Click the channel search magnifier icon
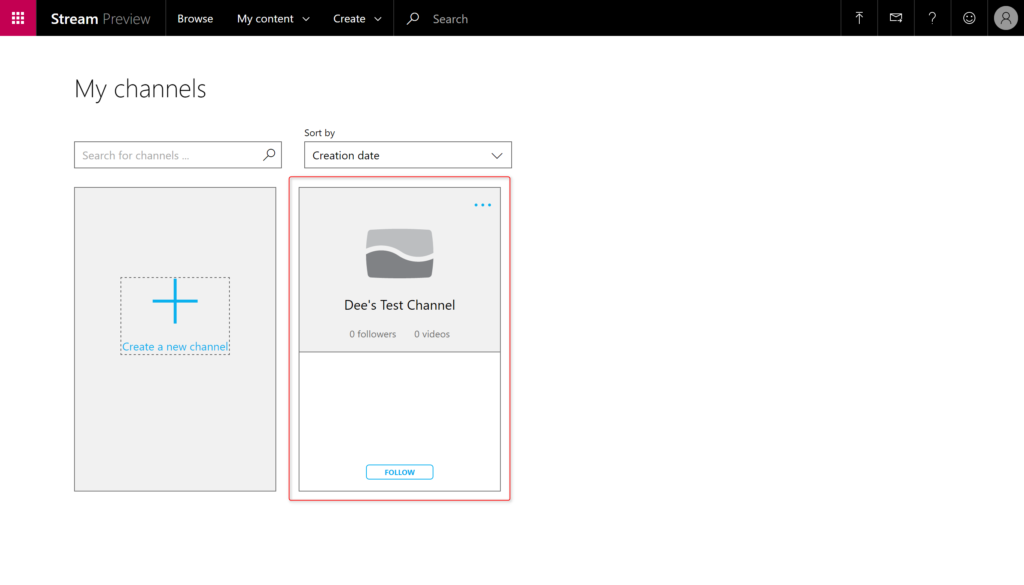The width and height of the screenshot is (1024, 585). [269, 155]
